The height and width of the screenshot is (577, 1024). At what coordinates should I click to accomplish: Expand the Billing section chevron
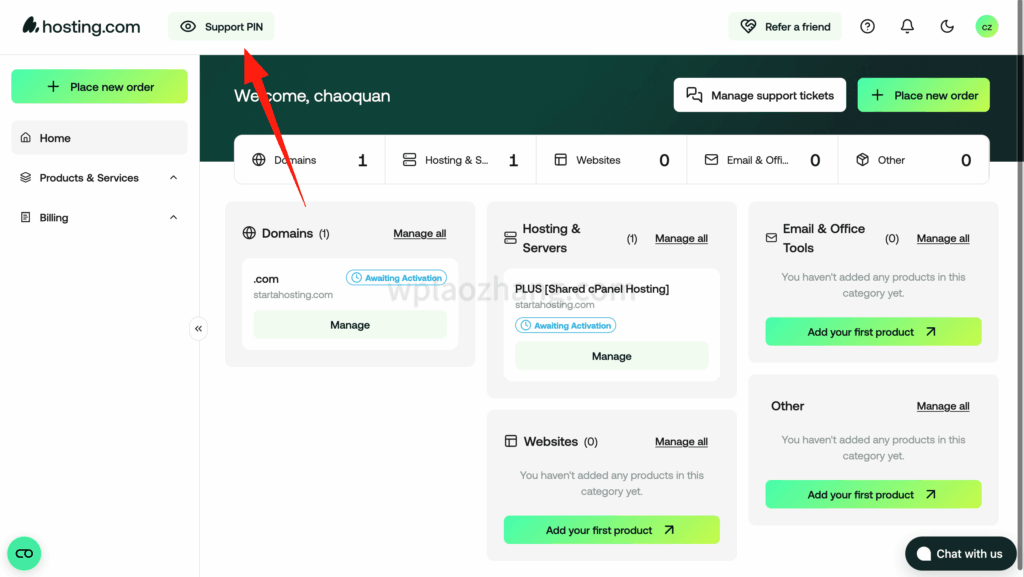(x=173, y=218)
